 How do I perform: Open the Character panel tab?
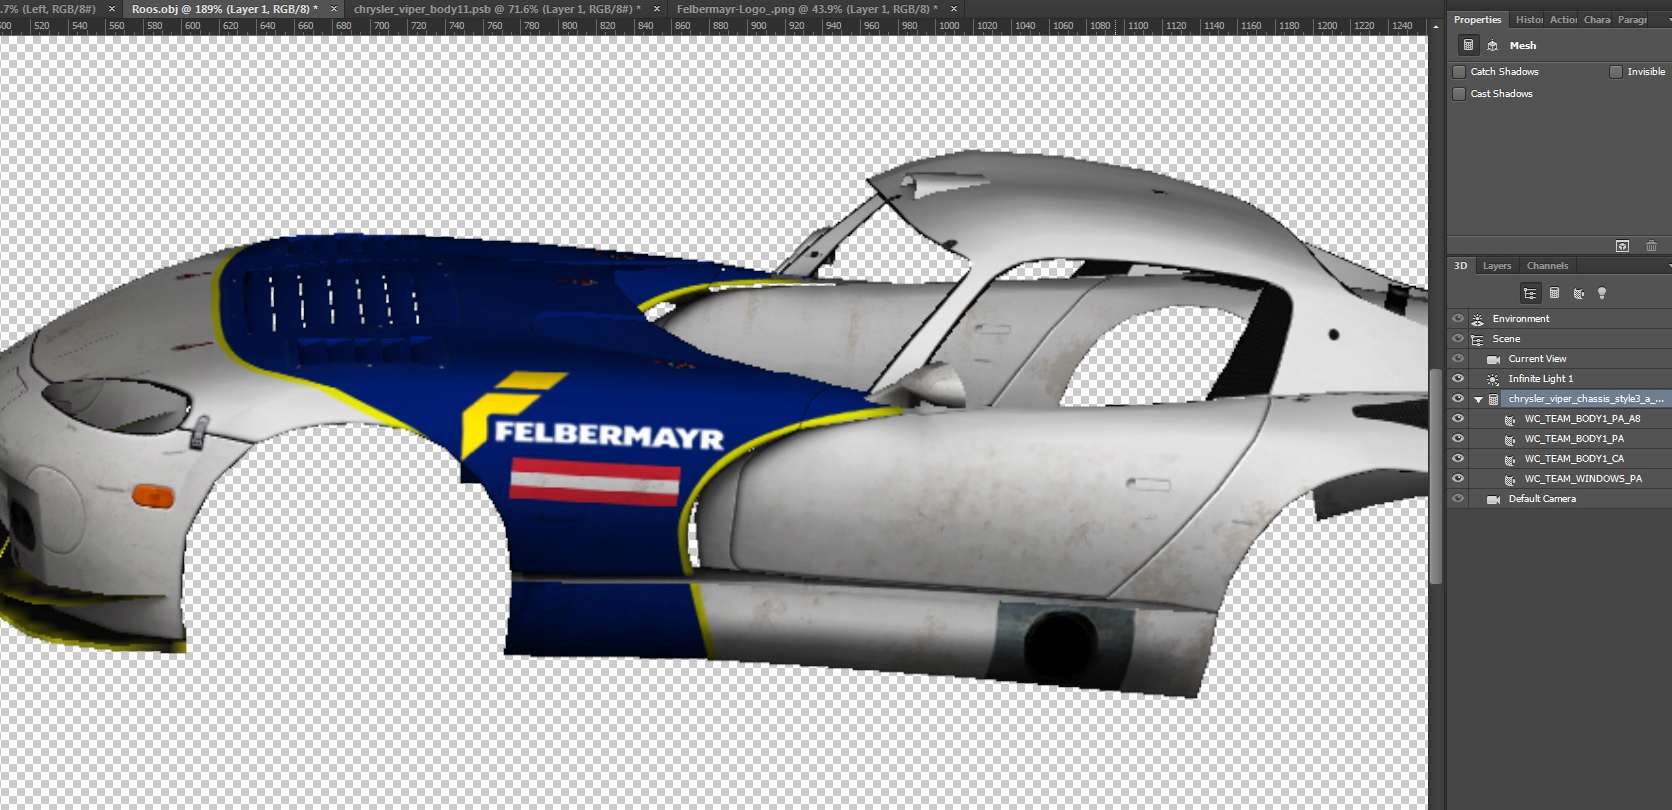(1597, 20)
